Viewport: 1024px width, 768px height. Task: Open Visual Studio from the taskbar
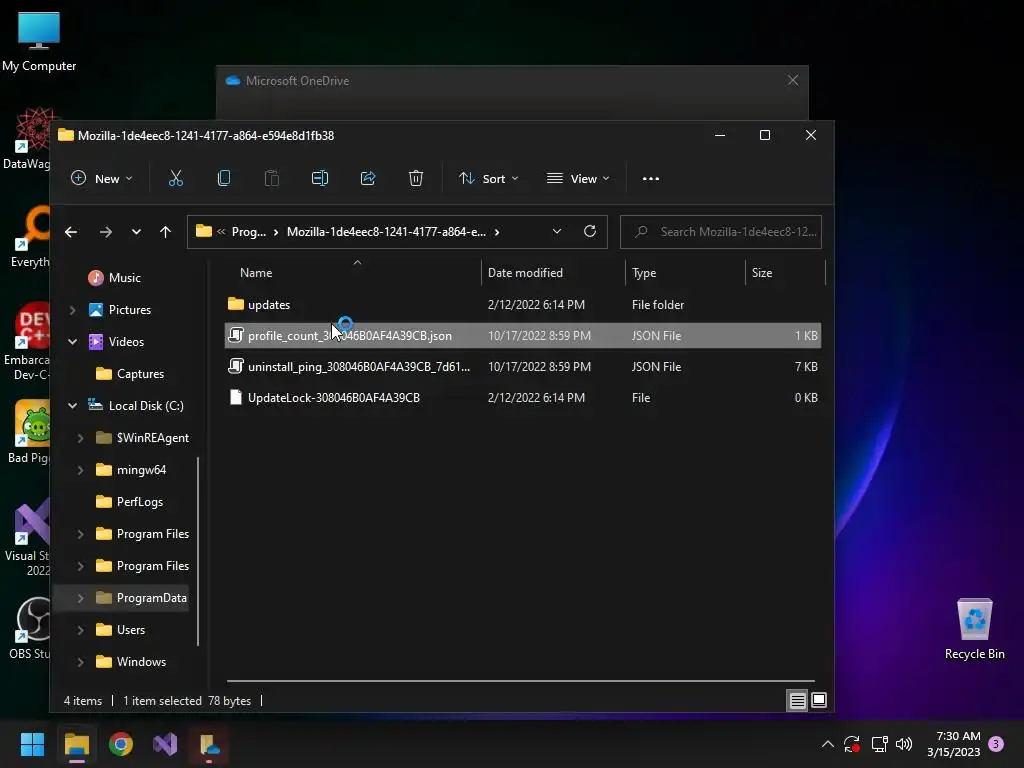point(165,744)
